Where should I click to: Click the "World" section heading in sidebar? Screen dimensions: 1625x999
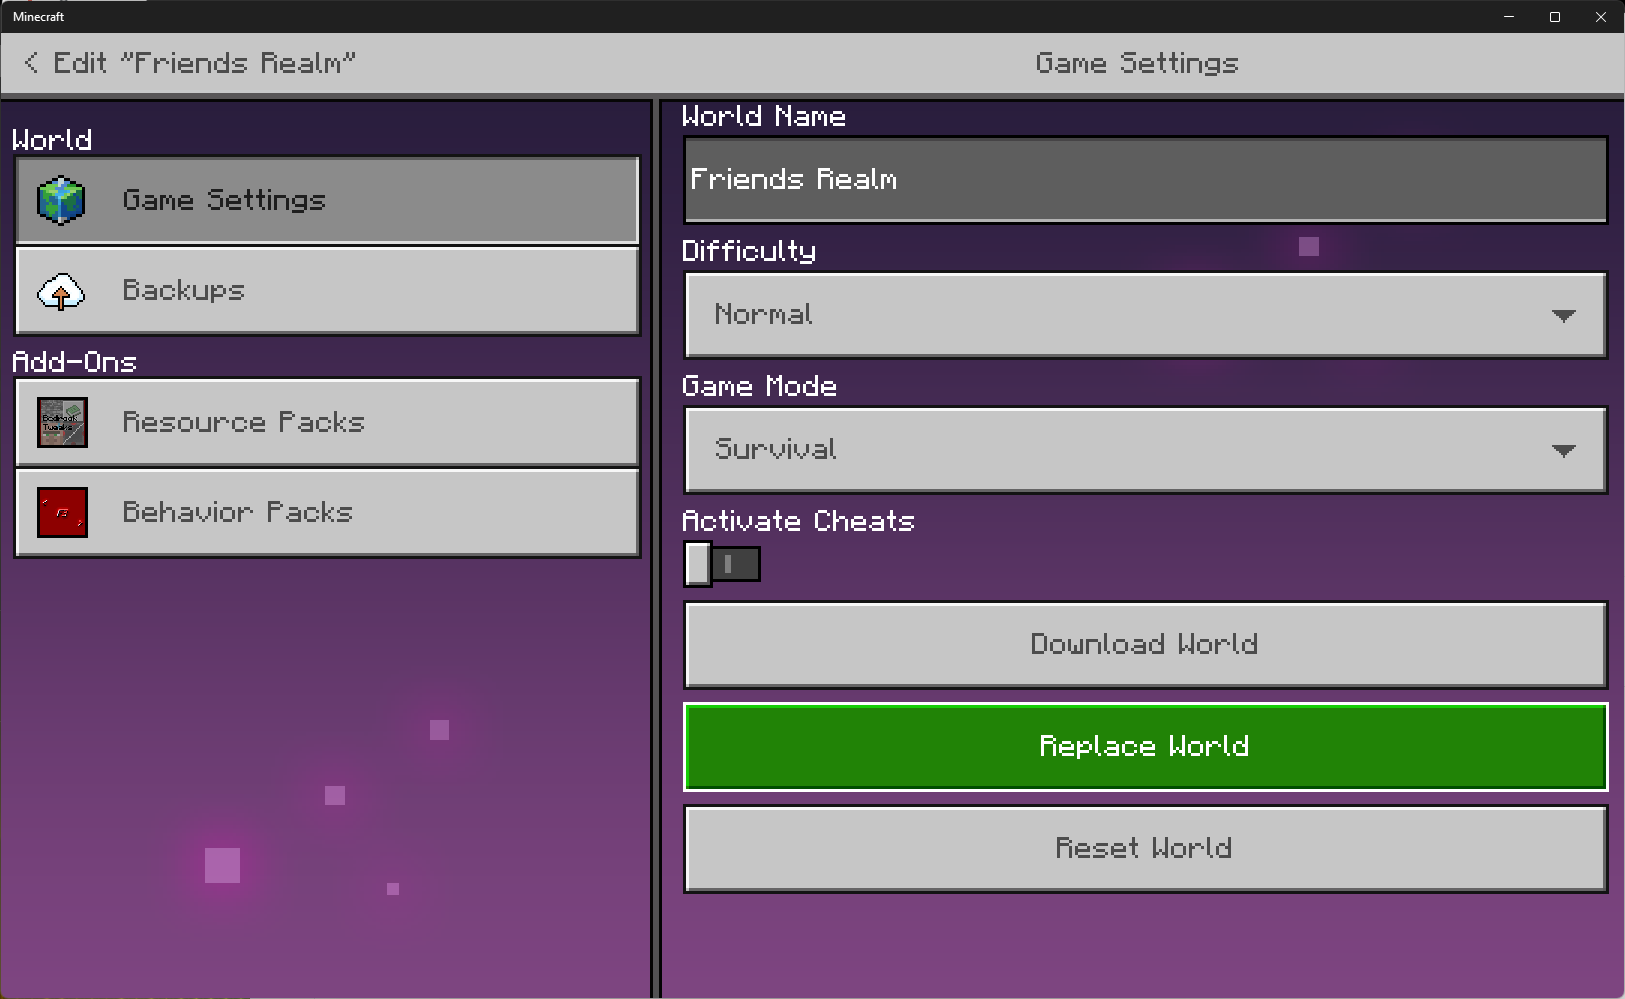point(52,140)
